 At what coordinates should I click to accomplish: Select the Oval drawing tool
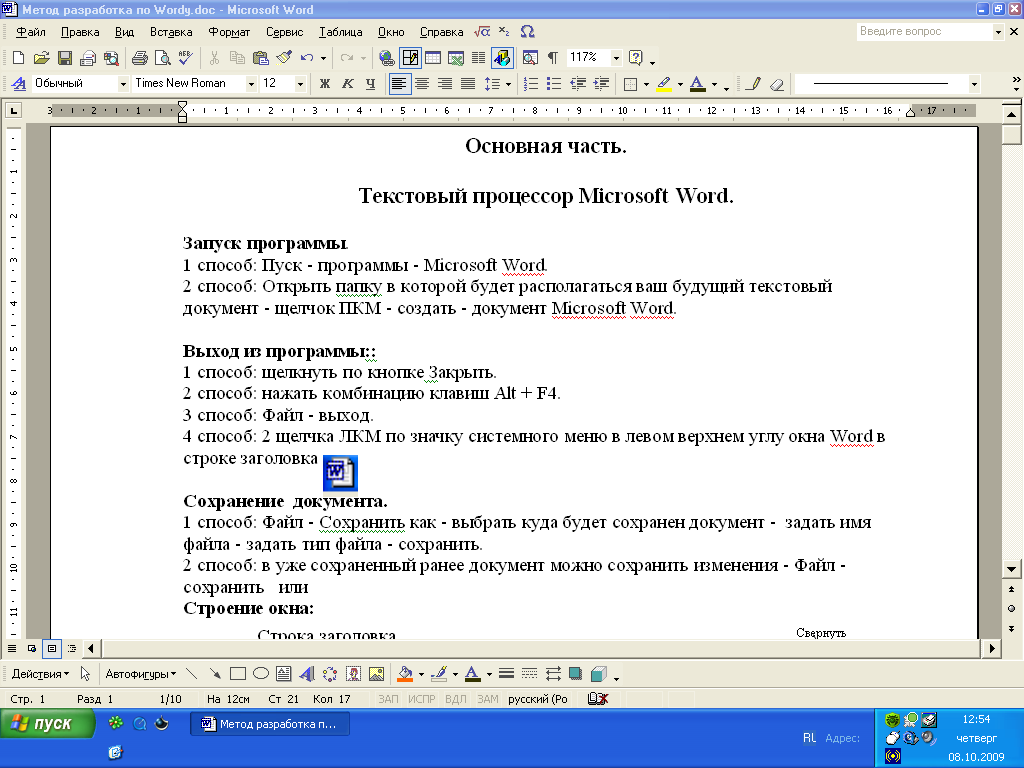[x=261, y=673]
